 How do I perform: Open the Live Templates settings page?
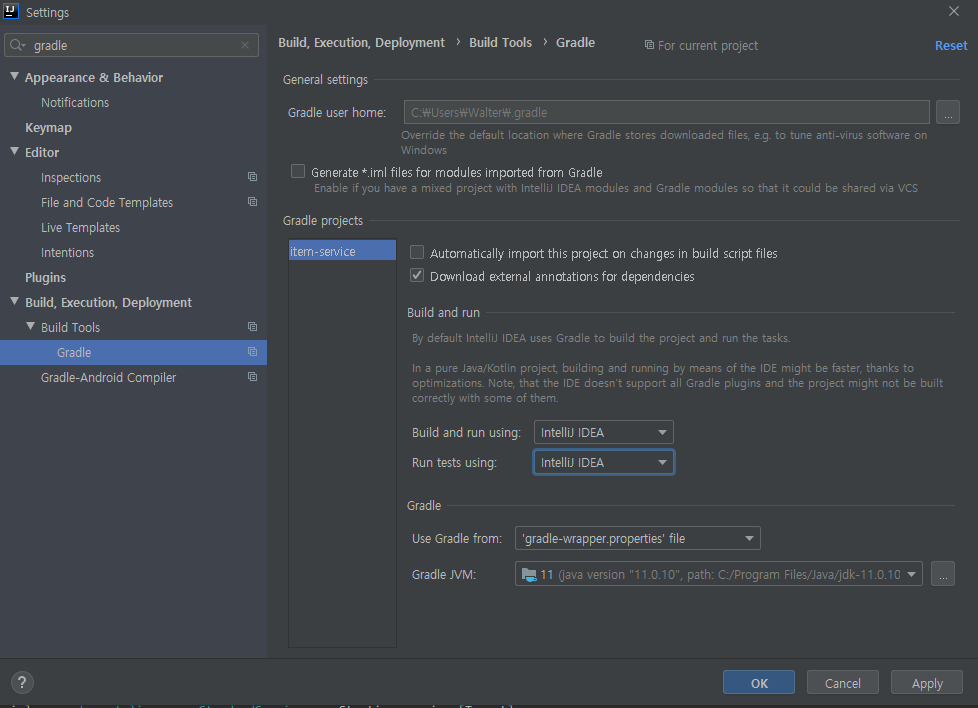(80, 227)
